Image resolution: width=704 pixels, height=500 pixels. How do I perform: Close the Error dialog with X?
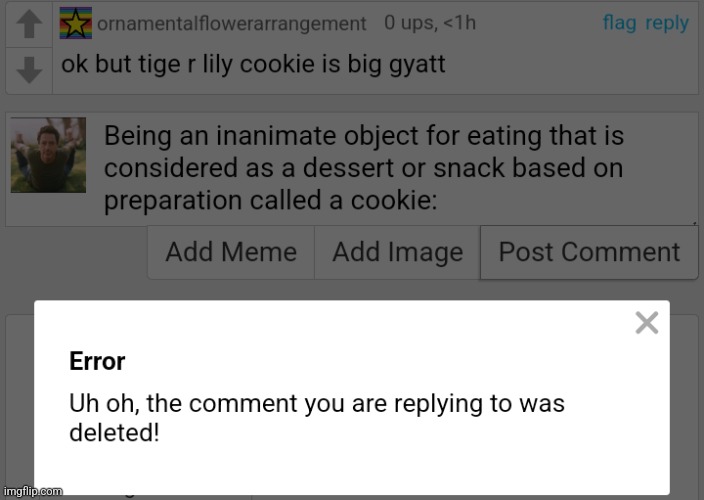click(647, 323)
